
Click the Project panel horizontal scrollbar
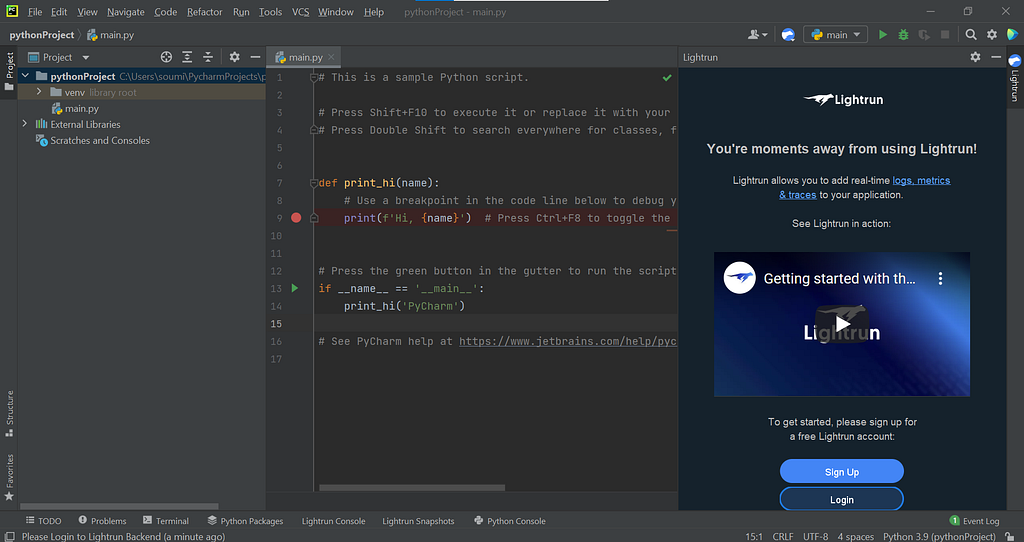120,506
